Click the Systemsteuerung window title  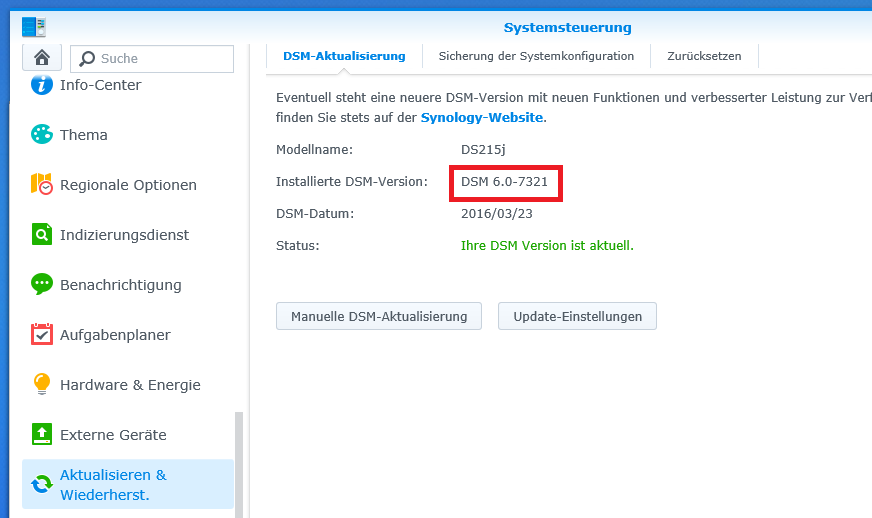(567, 27)
